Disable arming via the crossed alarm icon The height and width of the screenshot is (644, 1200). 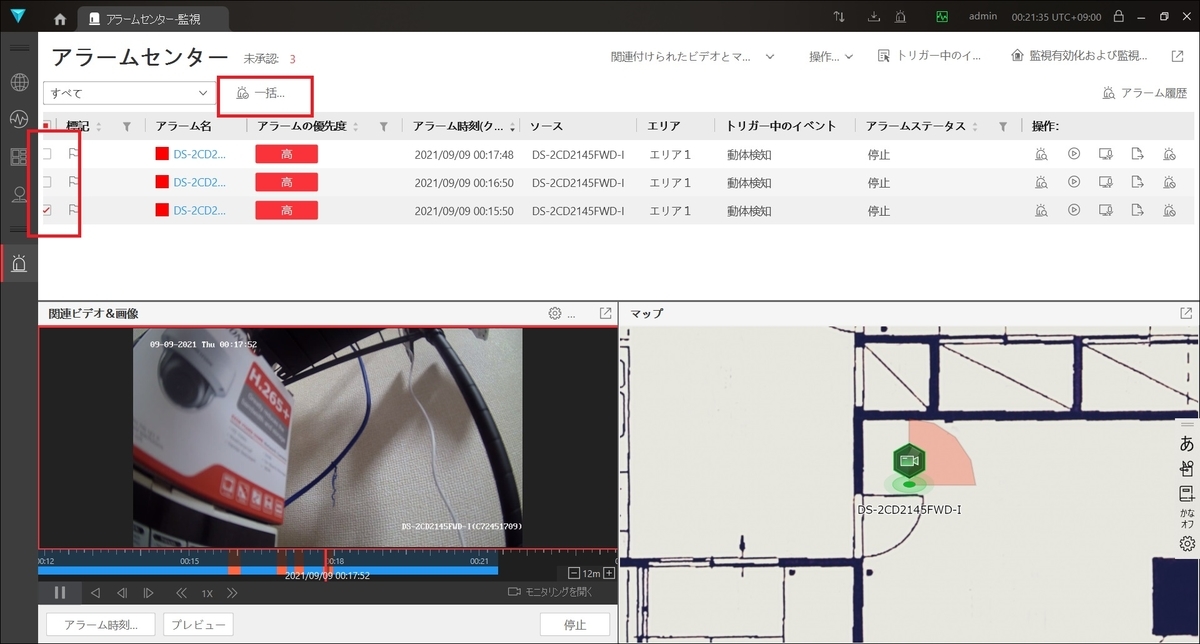1169,153
